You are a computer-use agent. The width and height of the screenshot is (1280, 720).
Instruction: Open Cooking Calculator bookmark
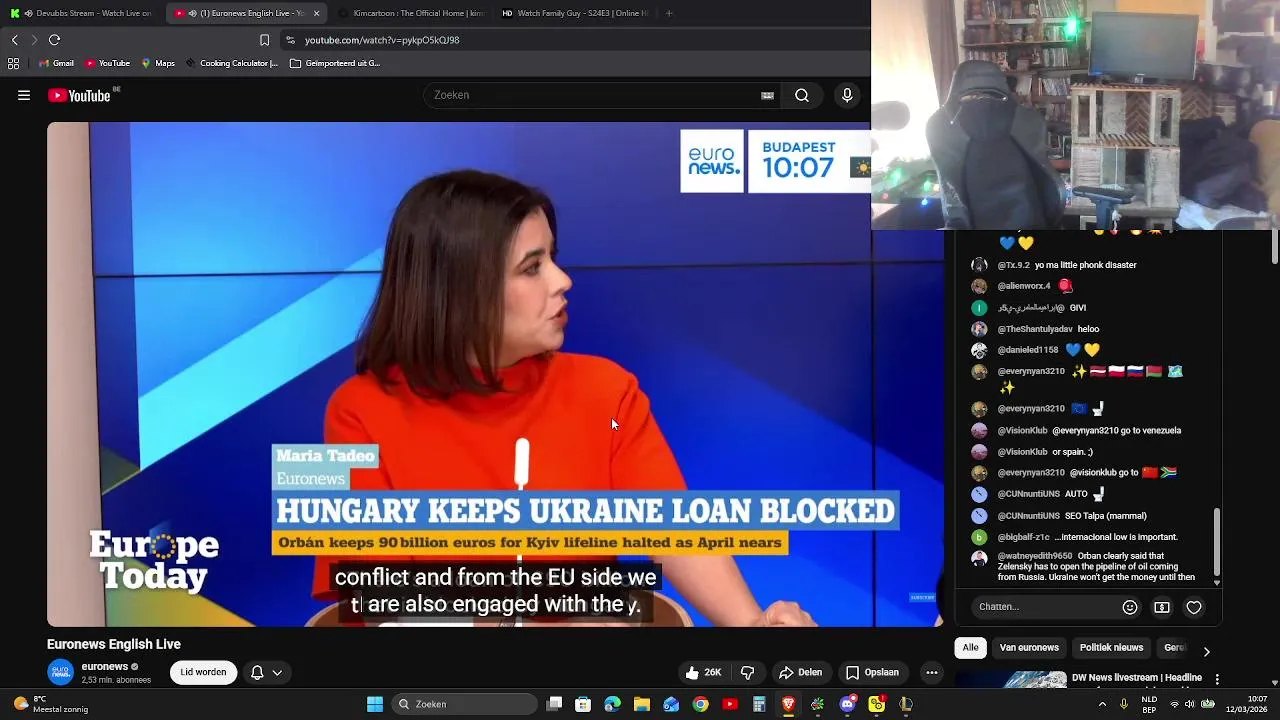click(x=232, y=63)
